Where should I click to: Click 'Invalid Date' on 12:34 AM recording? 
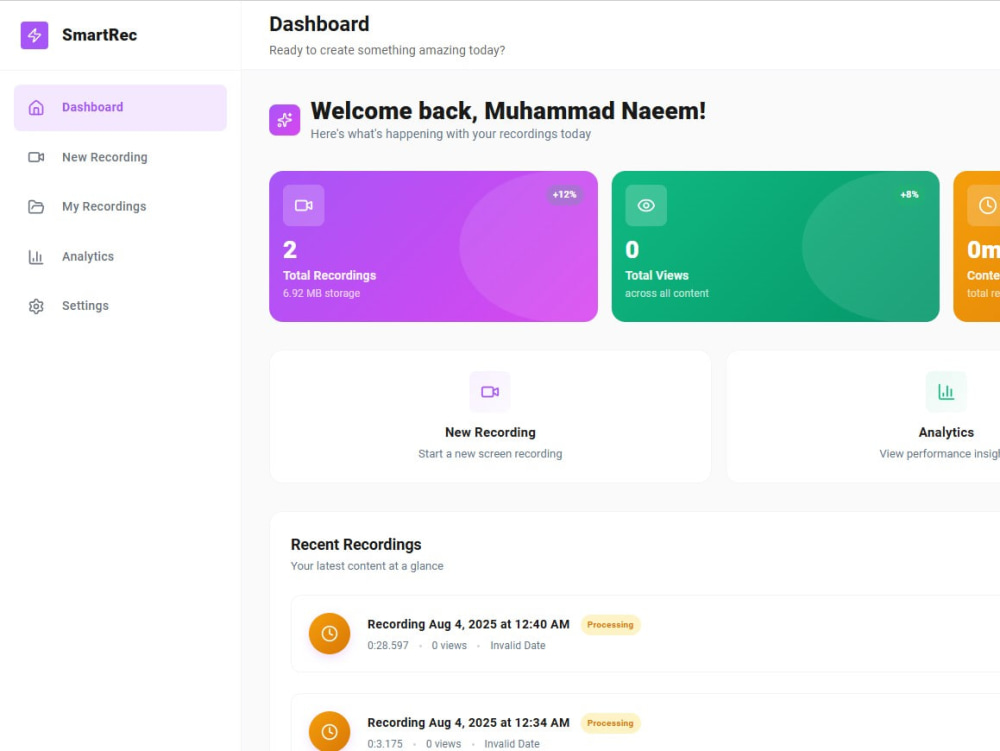point(512,743)
